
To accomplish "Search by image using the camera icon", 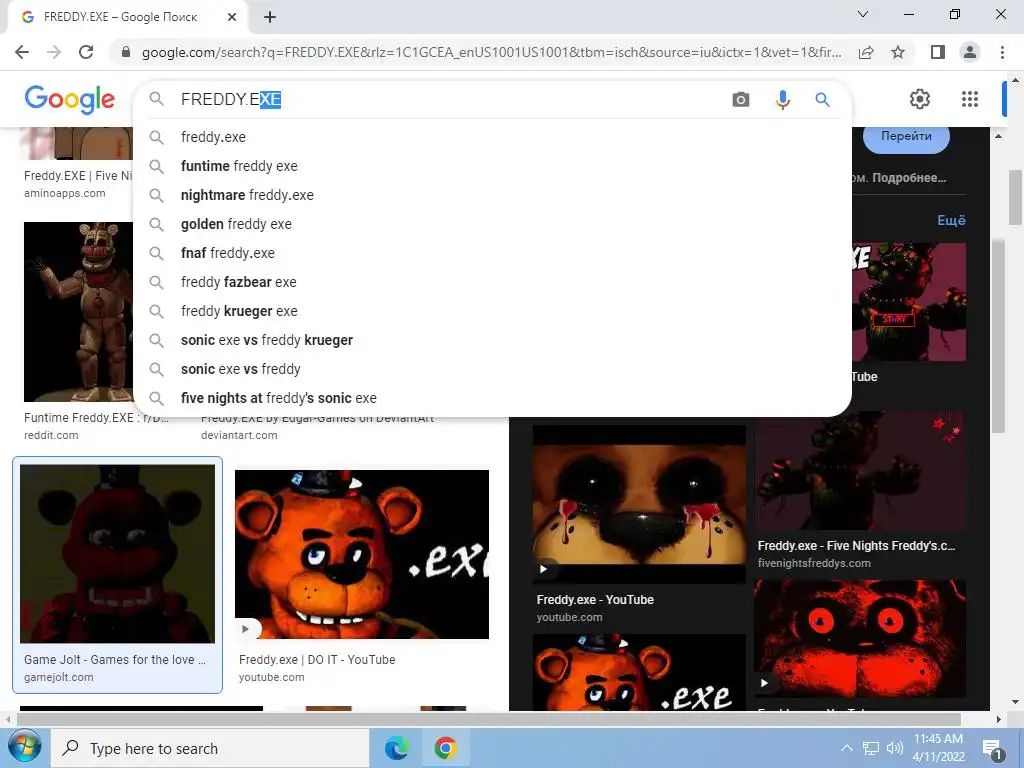I will pyautogui.click(x=741, y=99).
